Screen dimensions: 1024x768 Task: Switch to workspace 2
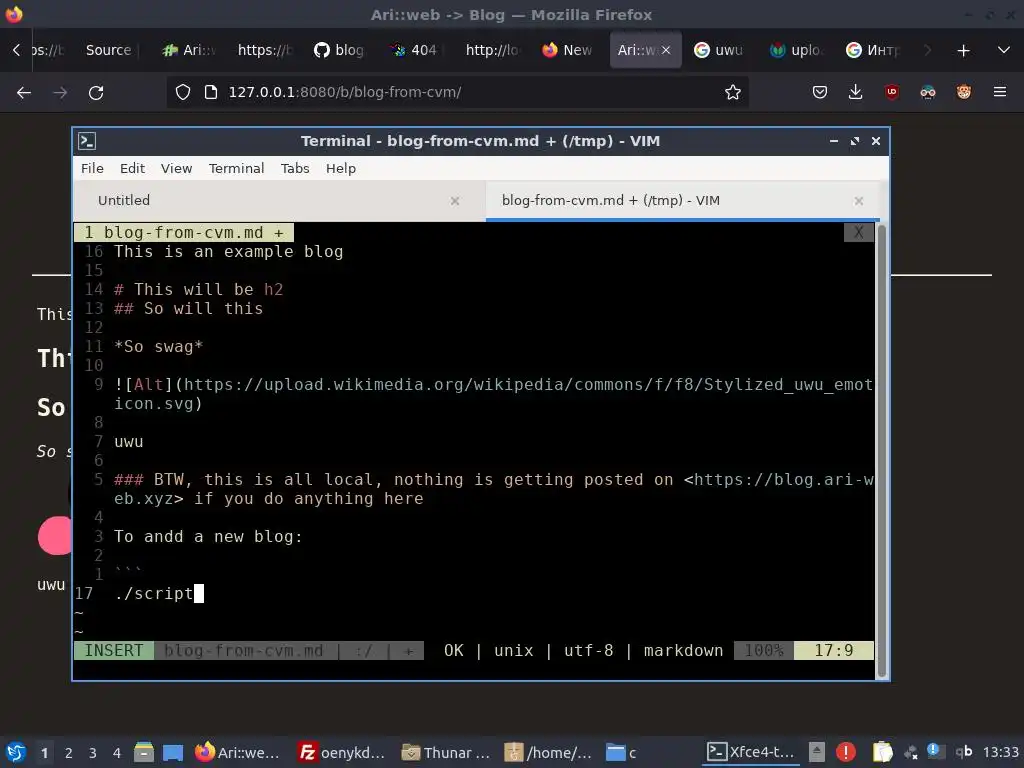pos(69,753)
